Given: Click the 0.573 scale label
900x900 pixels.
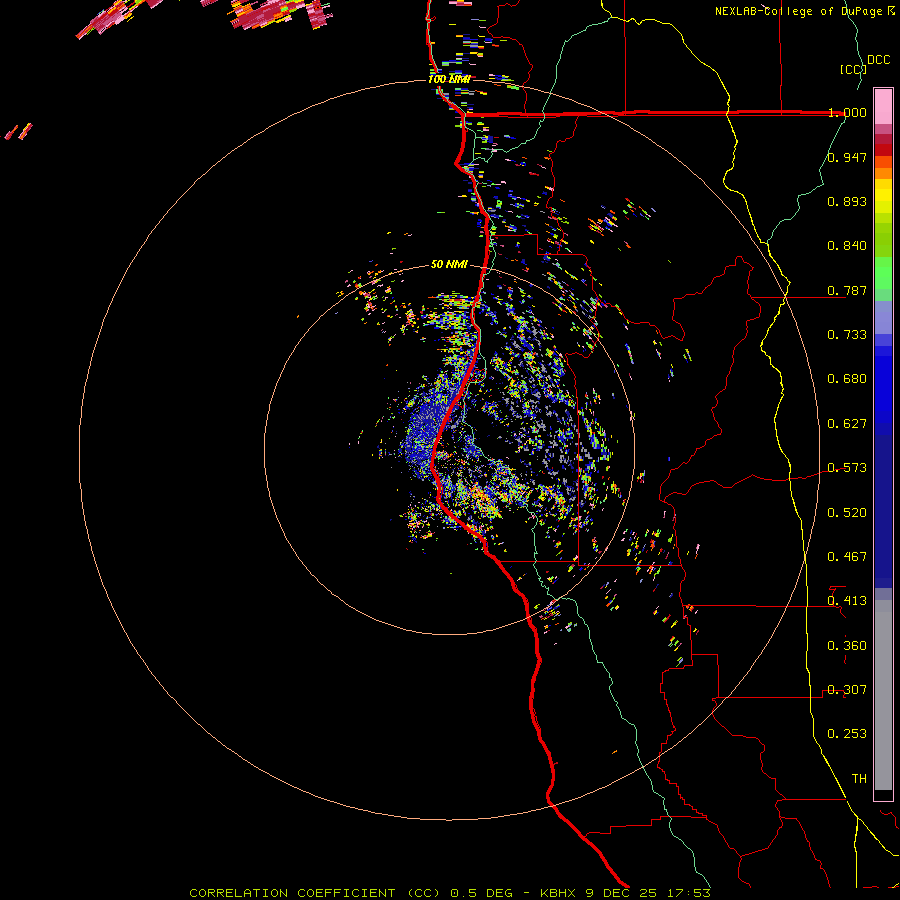Looking at the screenshot, I should (847, 468).
